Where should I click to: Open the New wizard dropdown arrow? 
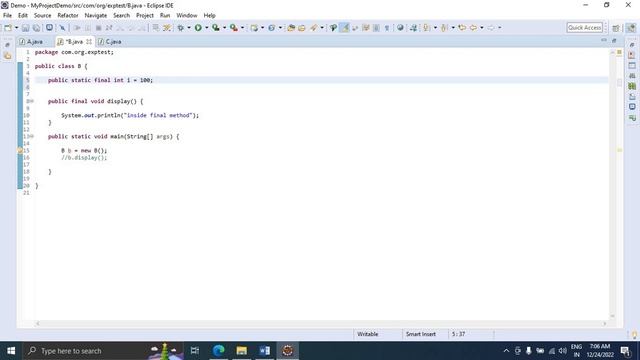click(16, 28)
